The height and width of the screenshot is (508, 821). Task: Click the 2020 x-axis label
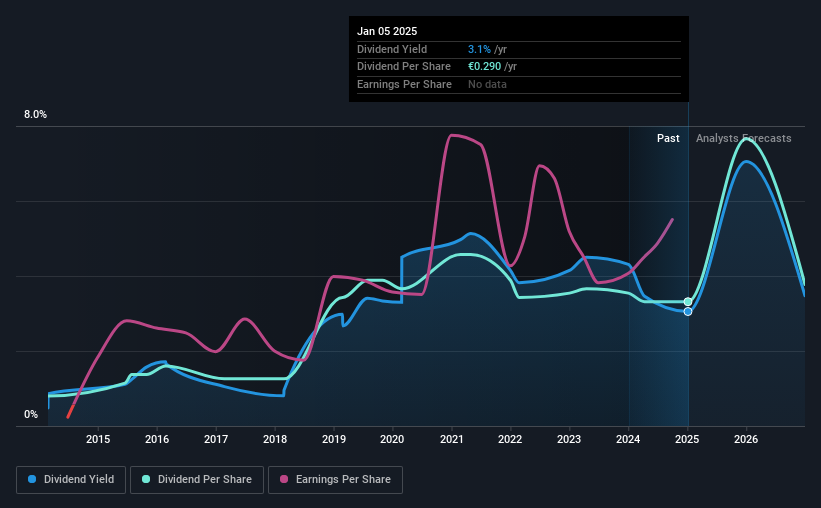coord(392,439)
